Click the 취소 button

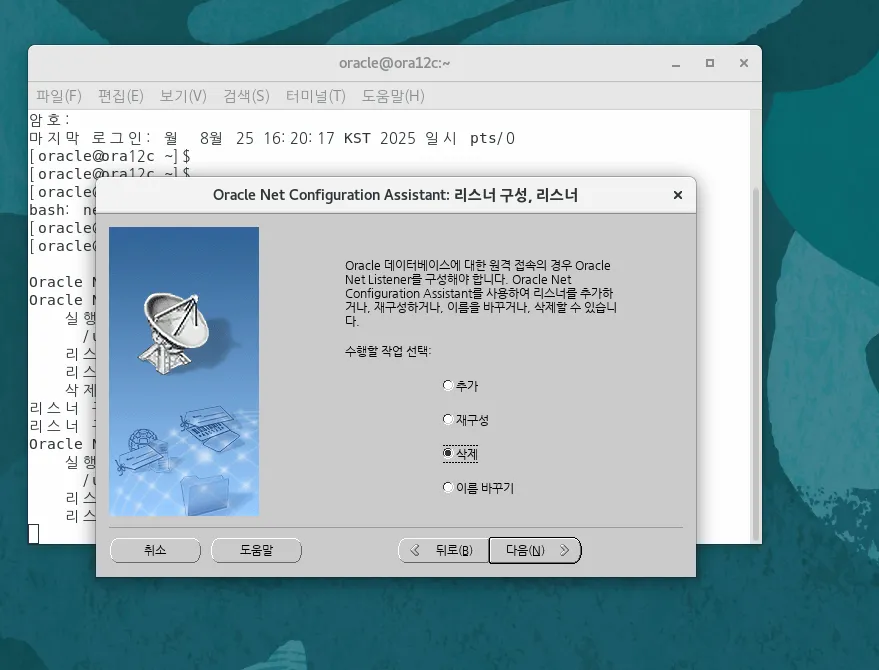155,550
